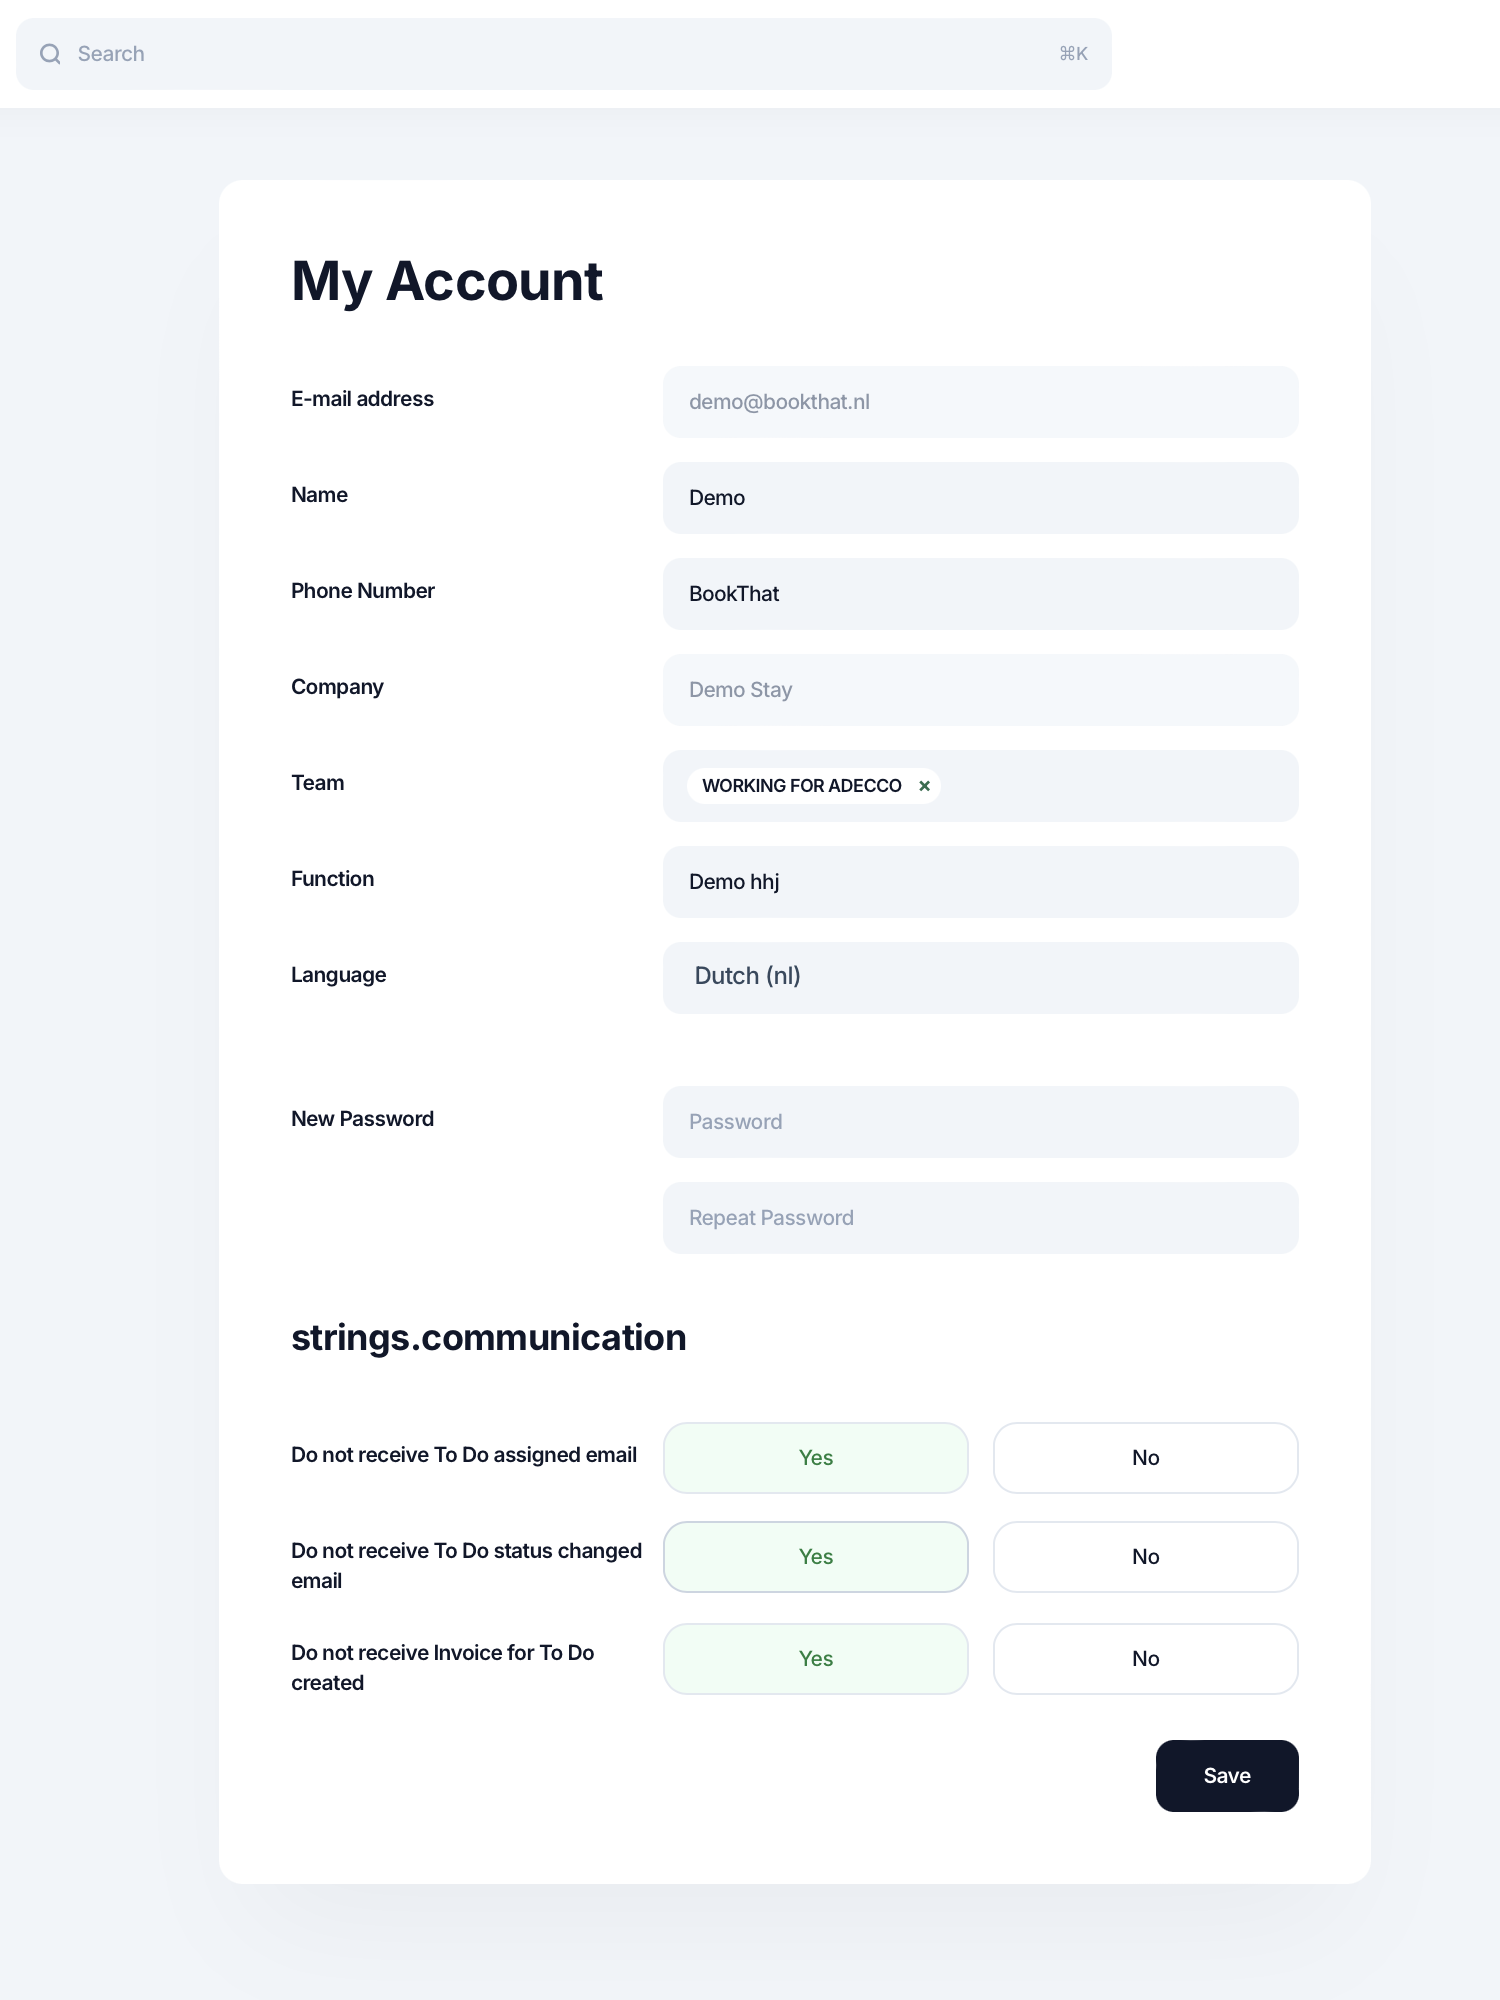Click the Function field with Demo hhj
This screenshot has height=2000, width=1500.
click(980, 882)
